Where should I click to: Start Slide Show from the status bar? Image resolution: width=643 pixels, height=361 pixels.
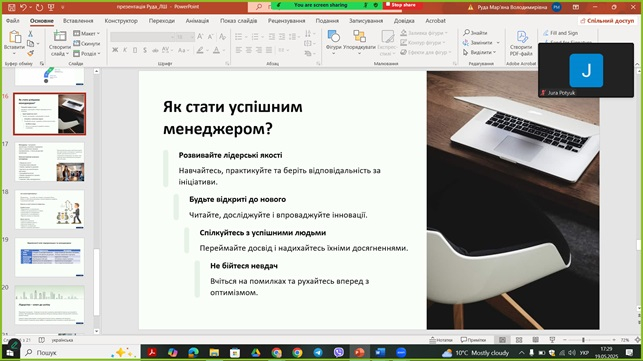552,340
